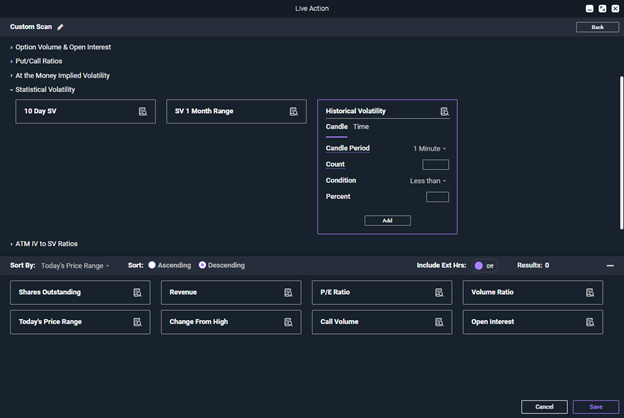624x418 pixels.
Task: Focus the Count input field
Action: [x=435, y=164]
